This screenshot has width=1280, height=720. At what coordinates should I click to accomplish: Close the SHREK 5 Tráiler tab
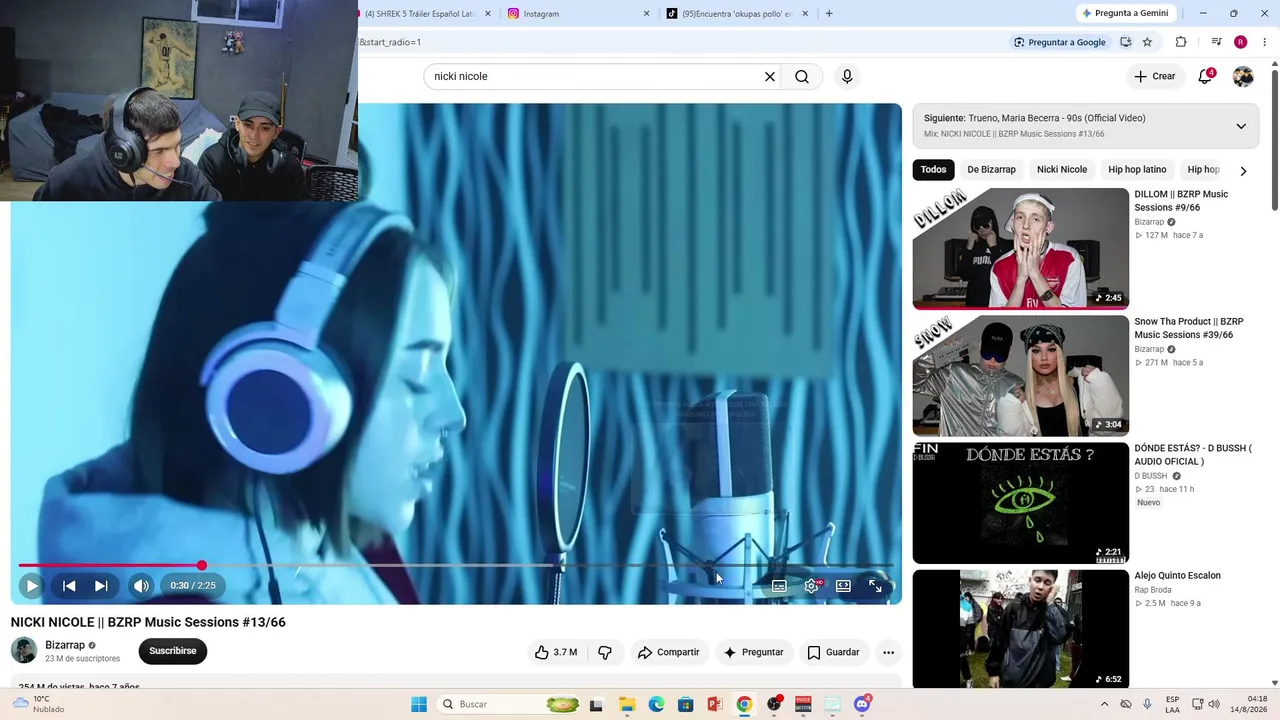(x=488, y=14)
